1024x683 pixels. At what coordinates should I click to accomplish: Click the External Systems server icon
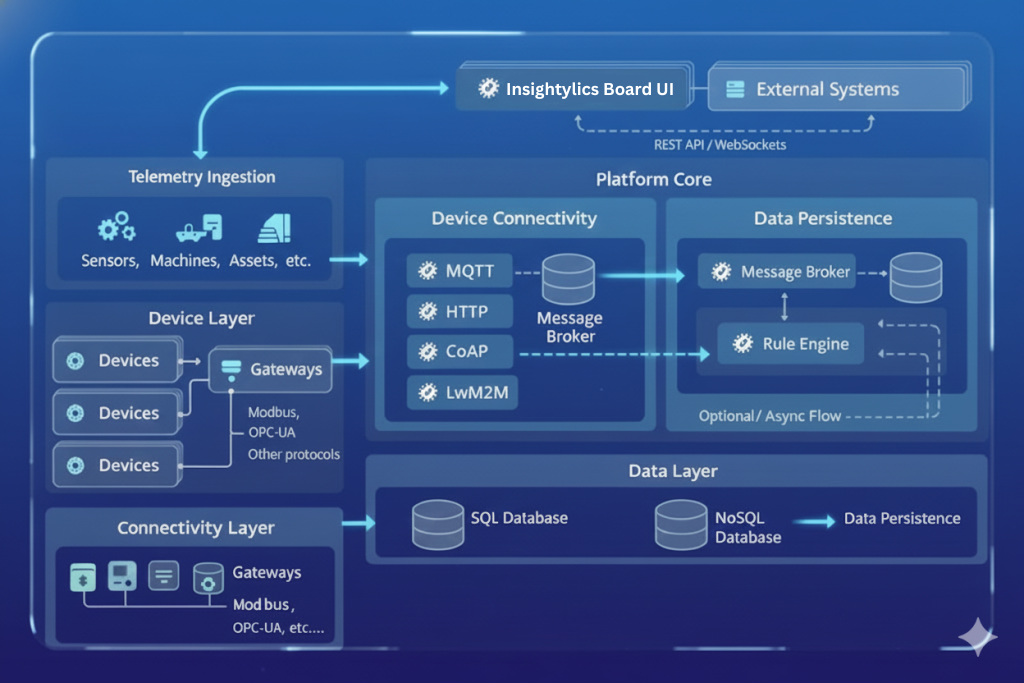pos(735,90)
